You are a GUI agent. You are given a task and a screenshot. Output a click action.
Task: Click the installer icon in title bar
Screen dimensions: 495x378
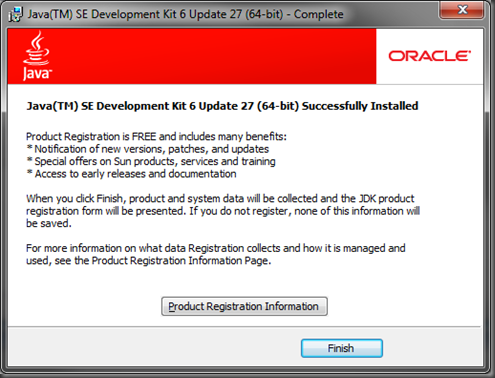(x=15, y=15)
